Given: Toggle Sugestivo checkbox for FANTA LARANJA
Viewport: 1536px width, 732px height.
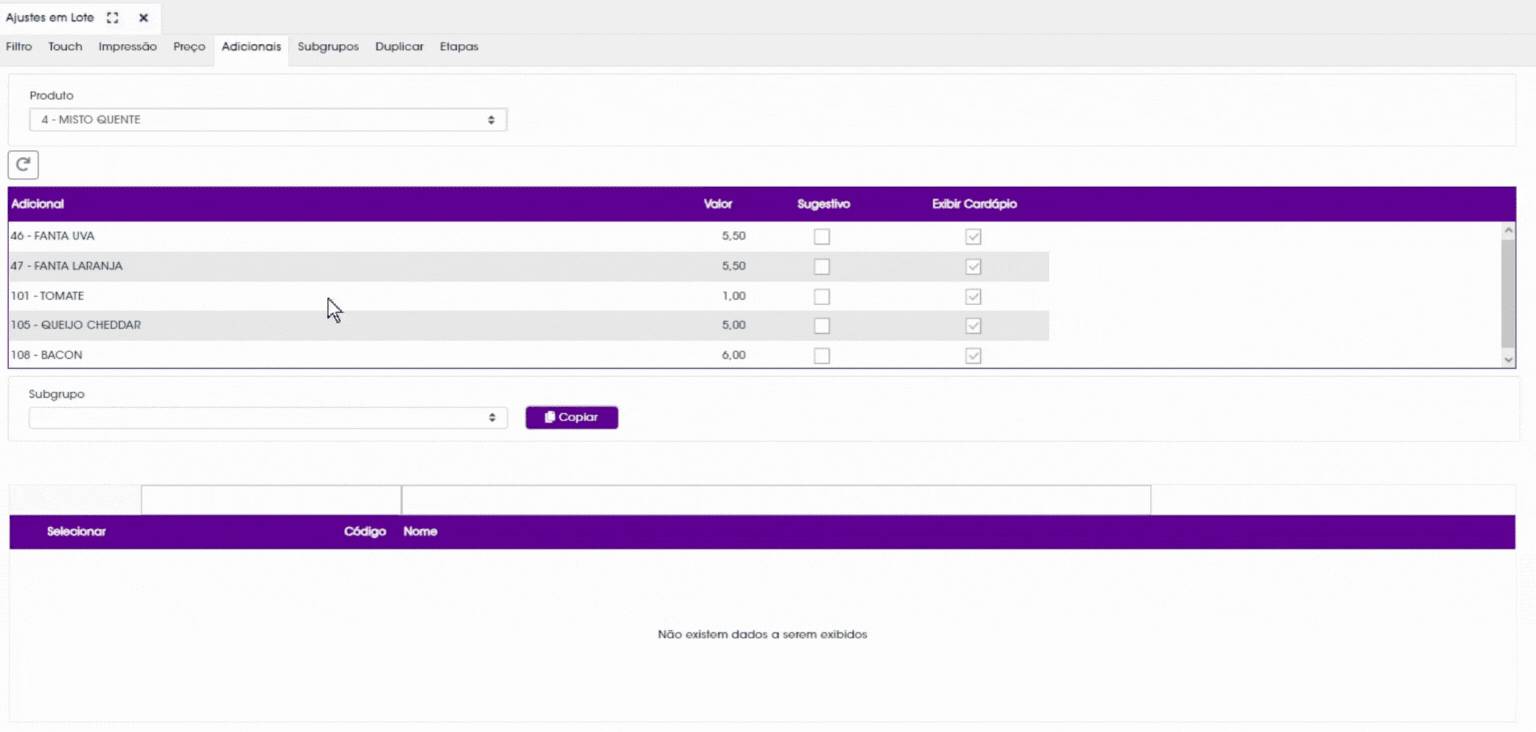Looking at the screenshot, I should (822, 267).
